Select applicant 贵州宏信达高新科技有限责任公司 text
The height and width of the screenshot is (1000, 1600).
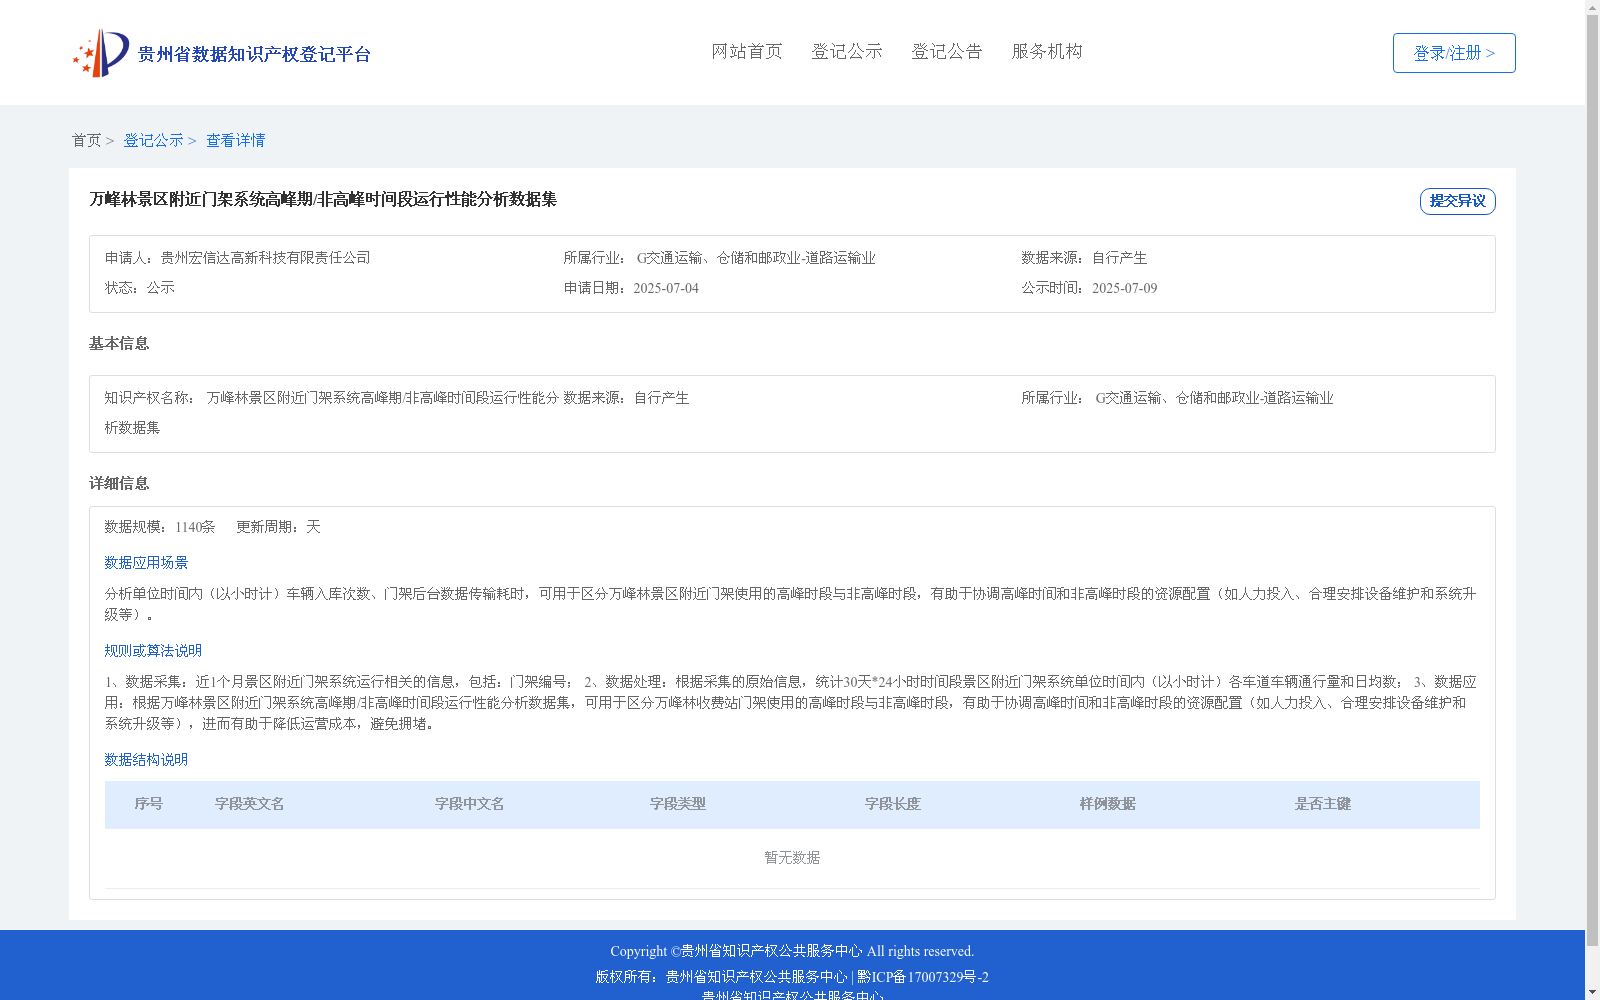point(265,258)
